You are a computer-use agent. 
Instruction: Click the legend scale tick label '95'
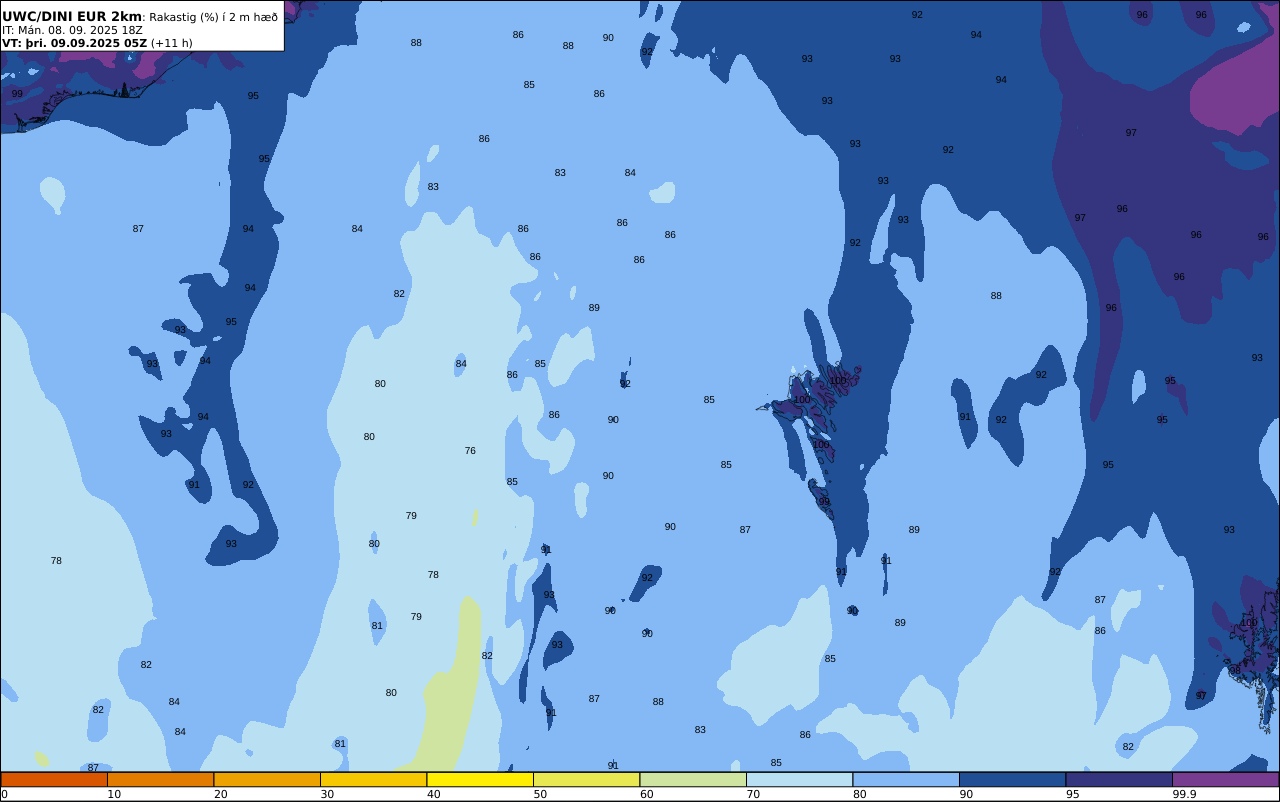pyautogui.click(x=1073, y=794)
